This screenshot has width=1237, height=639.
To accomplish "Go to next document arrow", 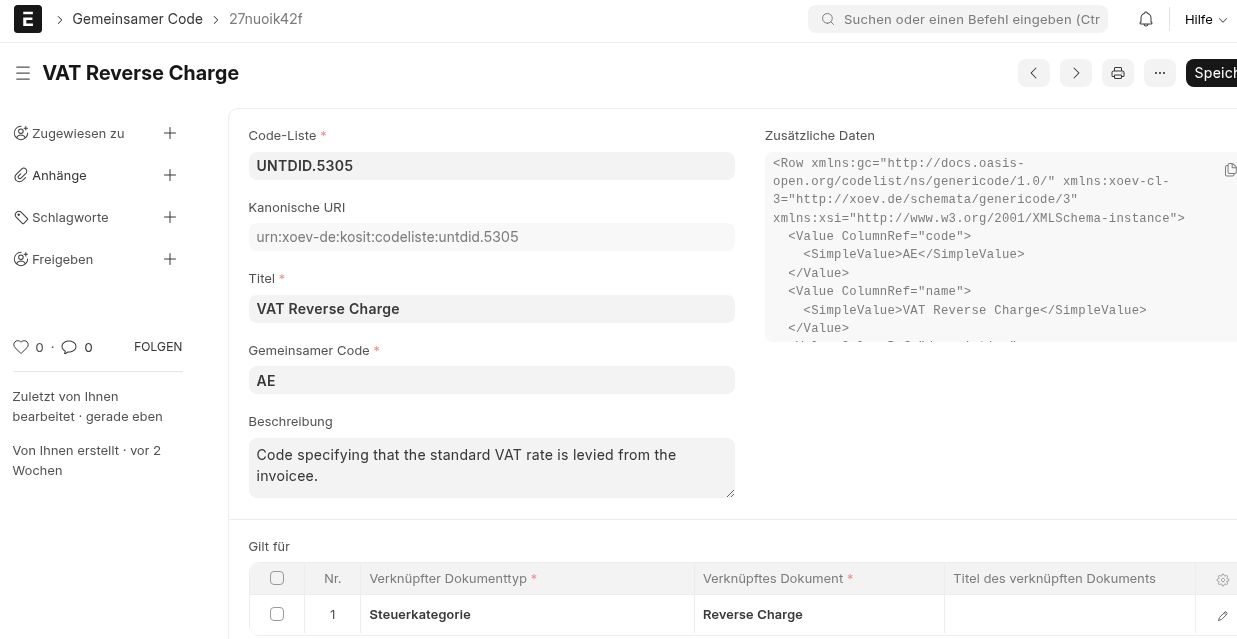I will click(x=1075, y=73).
